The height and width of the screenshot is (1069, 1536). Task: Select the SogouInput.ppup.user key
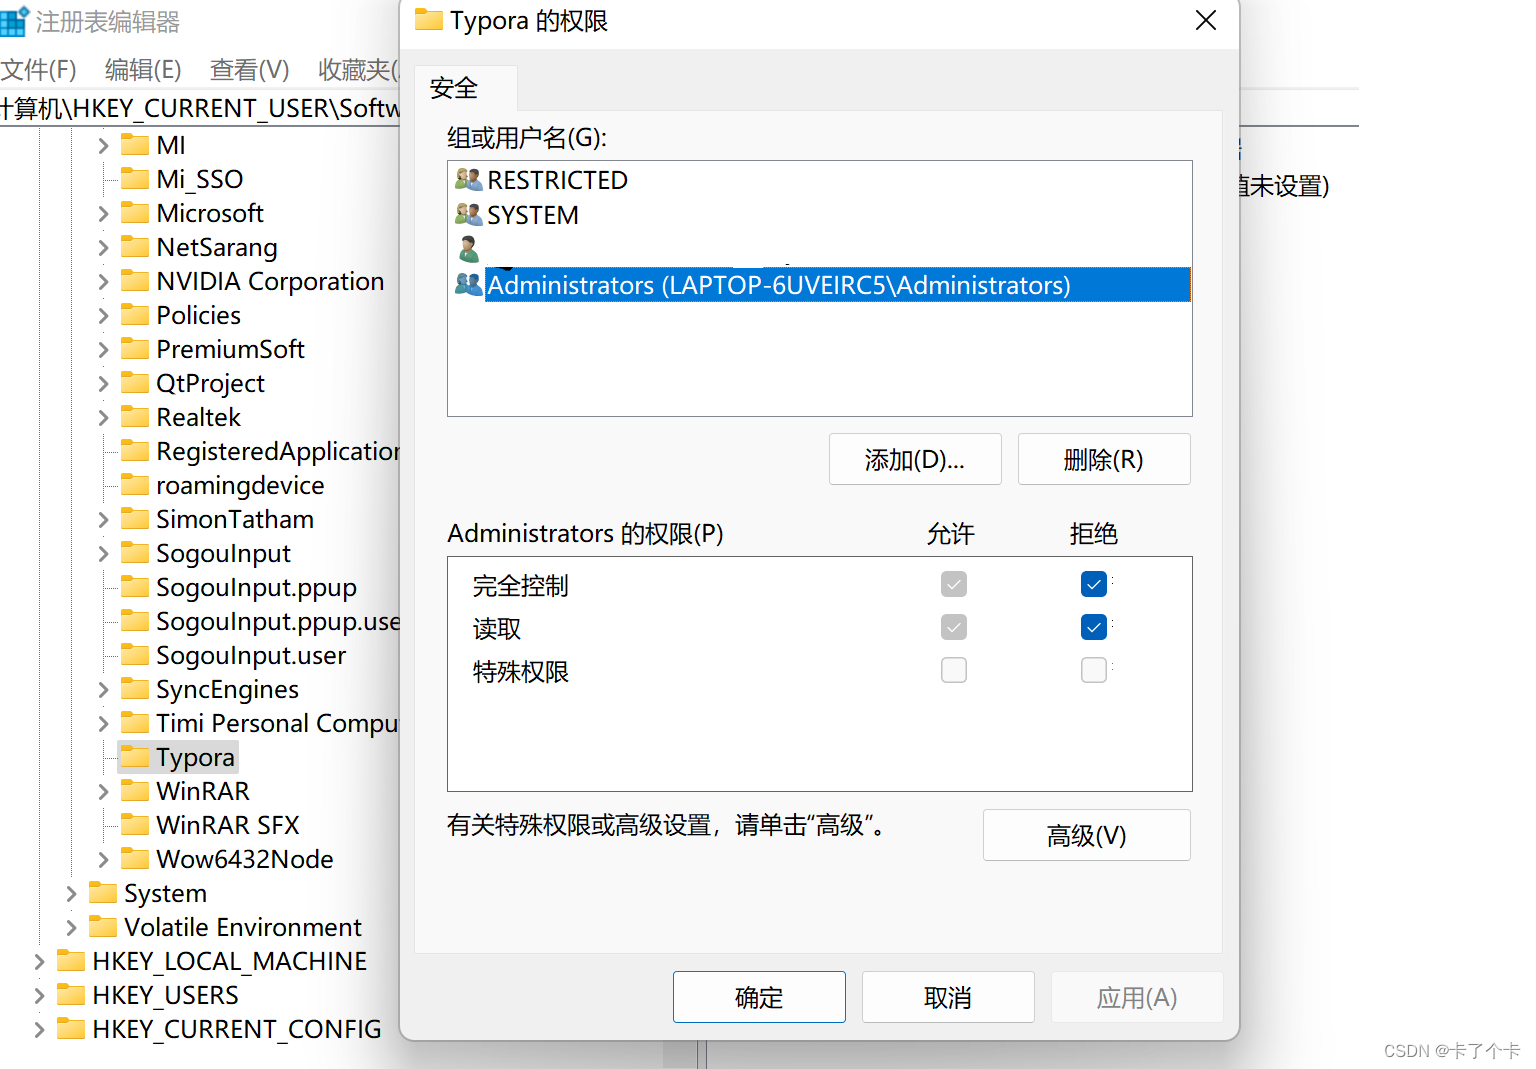[278, 621]
